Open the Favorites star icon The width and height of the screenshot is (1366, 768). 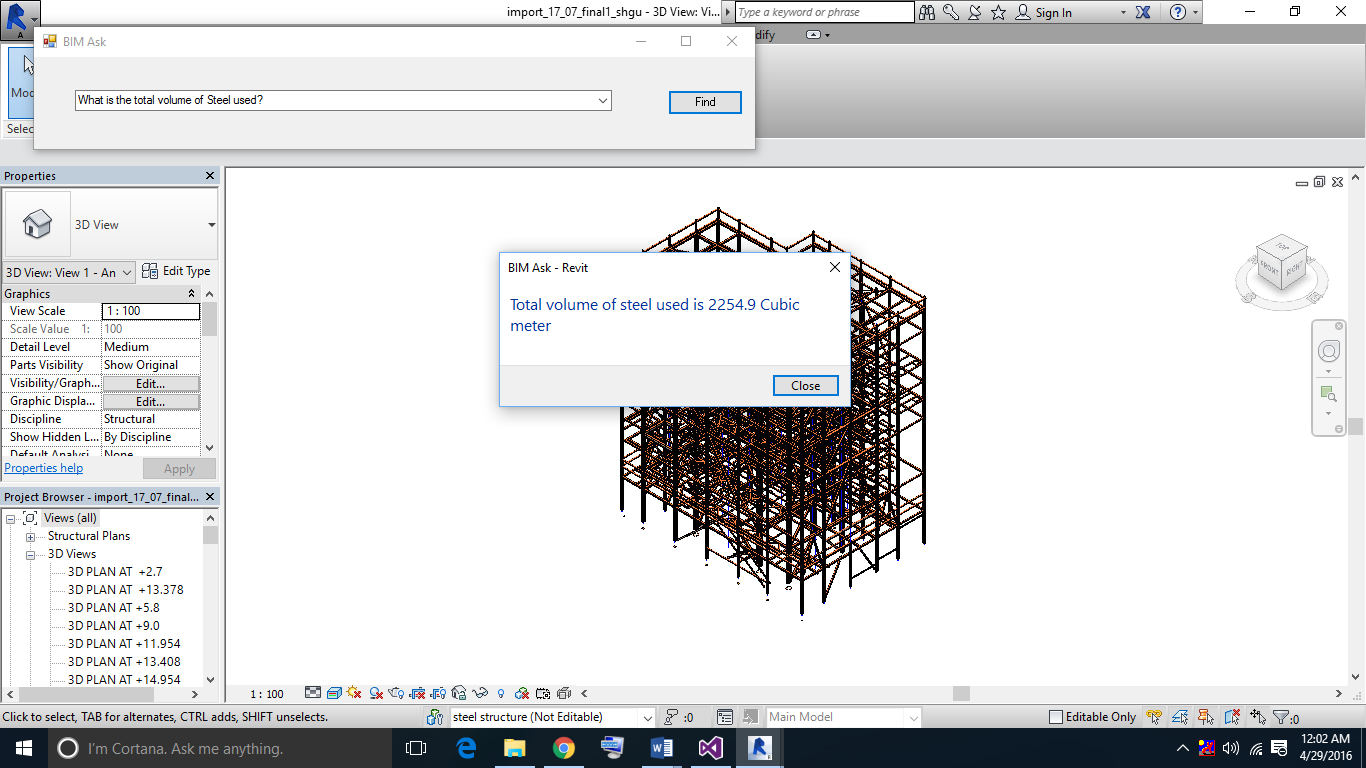pyautogui.click(x=998, y=12)
